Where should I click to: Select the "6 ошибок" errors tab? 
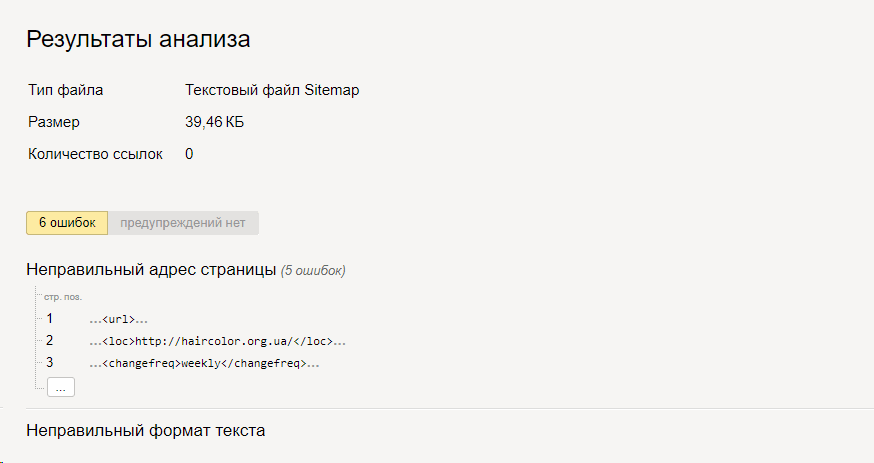pos(67,223)
